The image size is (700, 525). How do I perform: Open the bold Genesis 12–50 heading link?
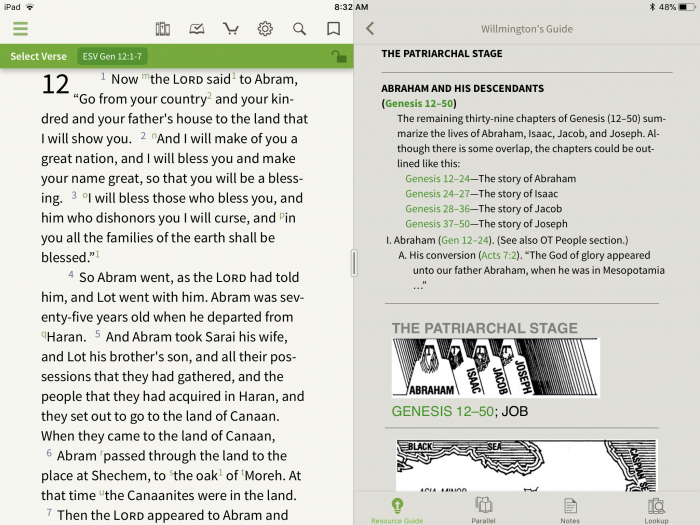click(x=419, y=104)
